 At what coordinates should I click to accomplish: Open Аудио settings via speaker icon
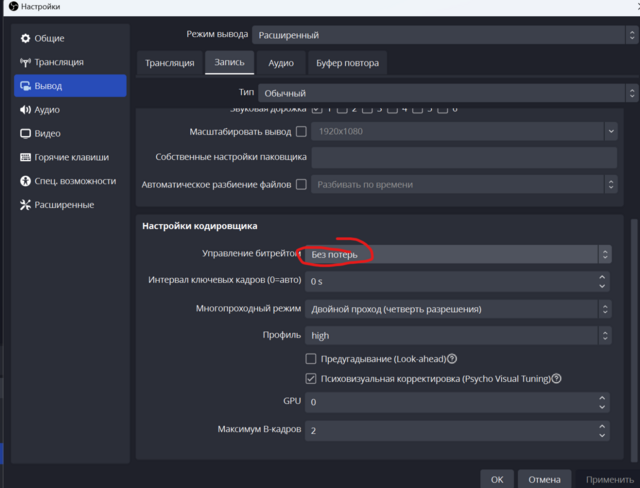pos(25,110)
